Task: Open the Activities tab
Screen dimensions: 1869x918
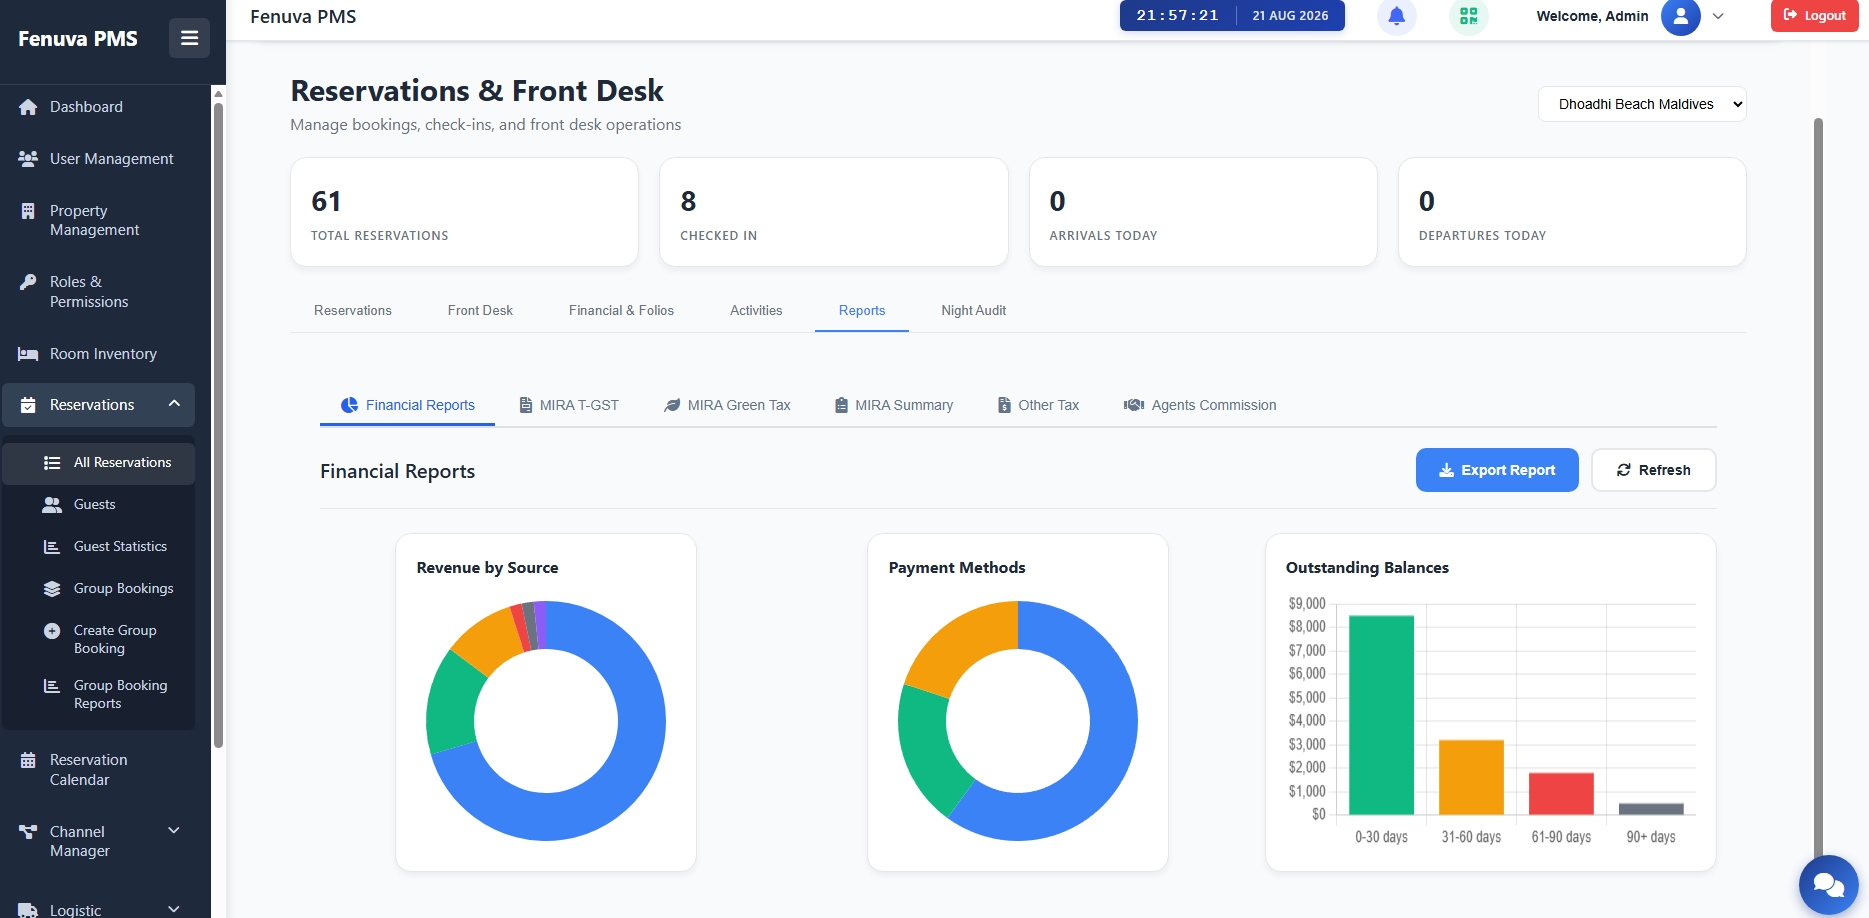Action: (756, 311)
